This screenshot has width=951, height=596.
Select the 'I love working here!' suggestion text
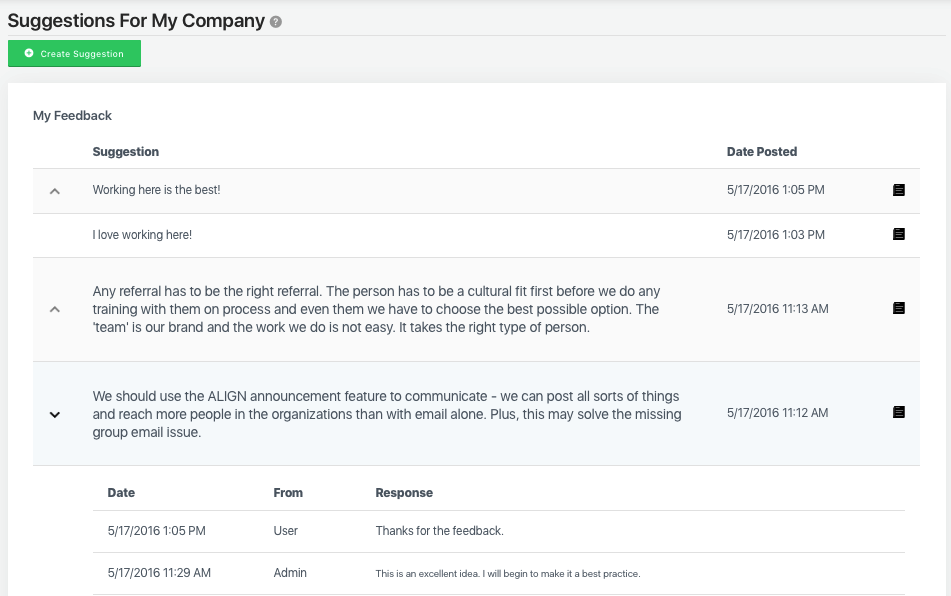point(142,235)
